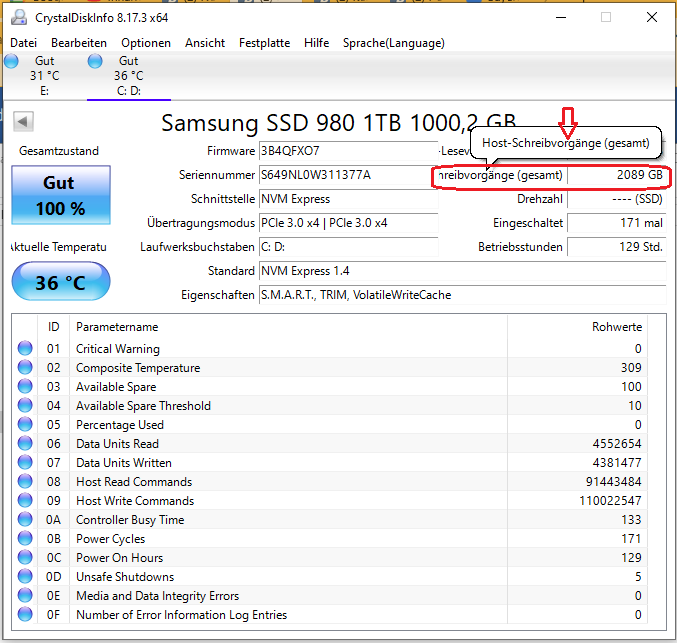Click the Gut 100 % health status button
This screenshot has width=677, height=643.
[61, 195]
